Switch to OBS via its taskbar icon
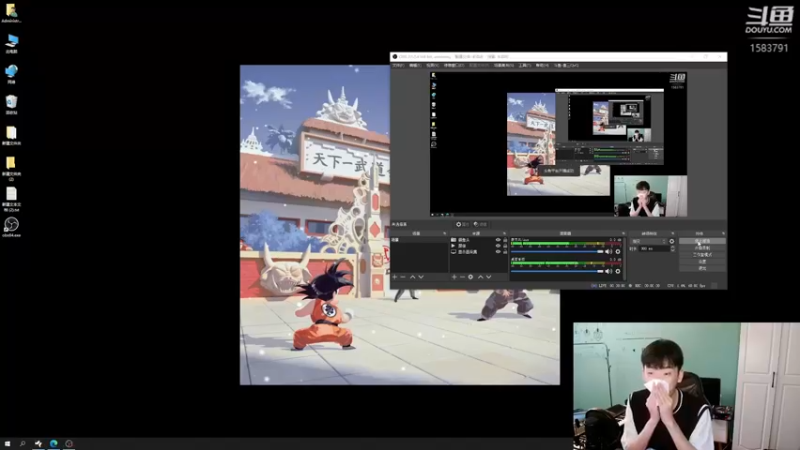 point(69,444)
